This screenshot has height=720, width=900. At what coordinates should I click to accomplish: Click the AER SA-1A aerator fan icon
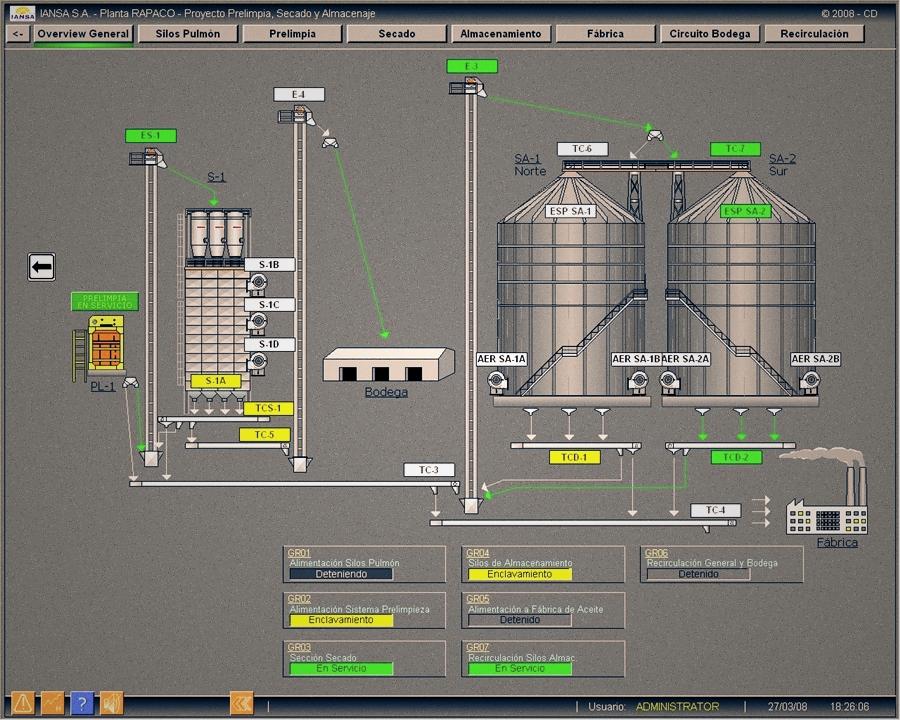tap(496, 381)
